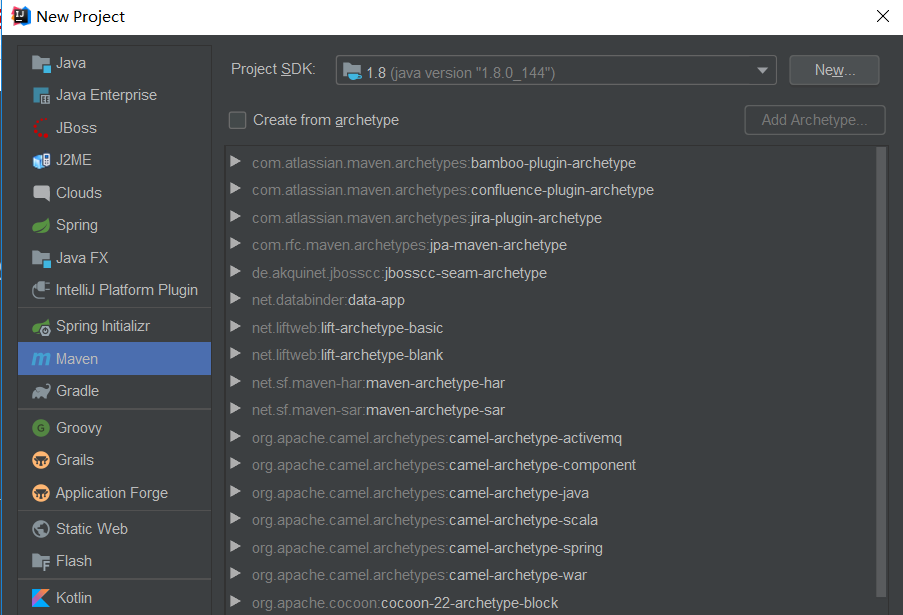Expand the camel-archetype-spring entry
This screenshot has width=903, height=615.
pos(235,547)
